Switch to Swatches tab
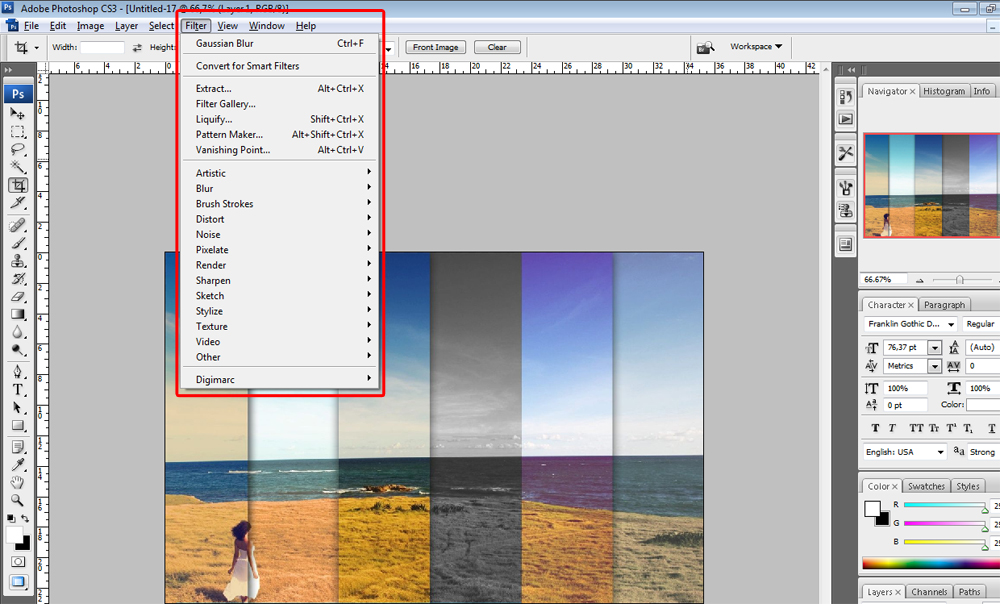The image size is (1000, 604). tap(926, 486)
